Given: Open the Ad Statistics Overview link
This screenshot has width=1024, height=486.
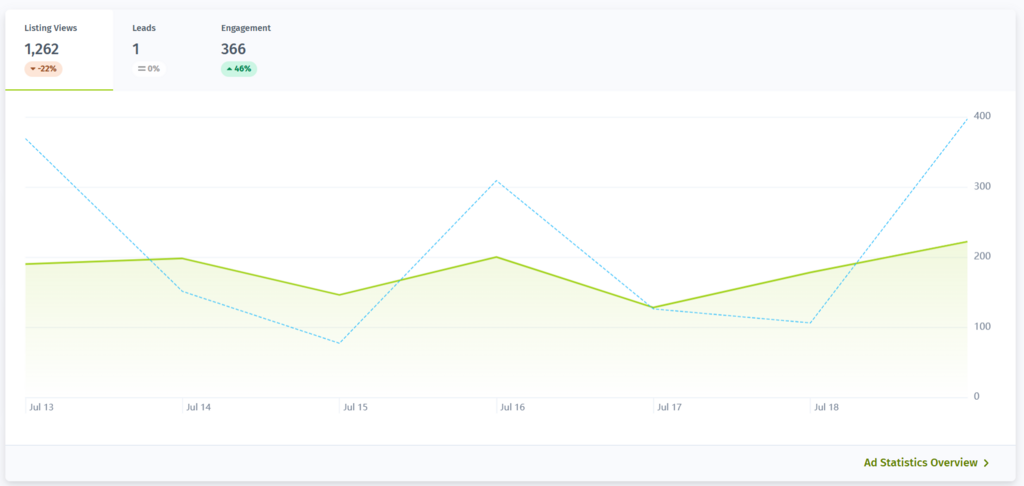Looking at the screenshot, I should point(926,462).
